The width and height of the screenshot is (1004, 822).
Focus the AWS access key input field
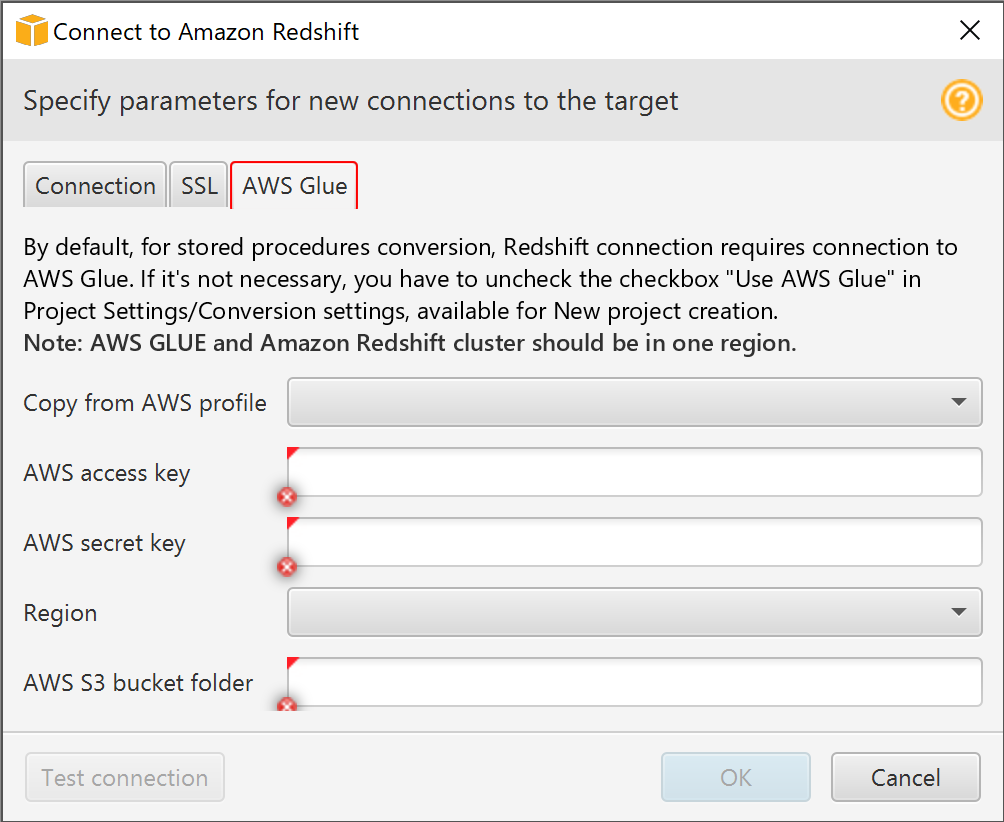(635, 472)
